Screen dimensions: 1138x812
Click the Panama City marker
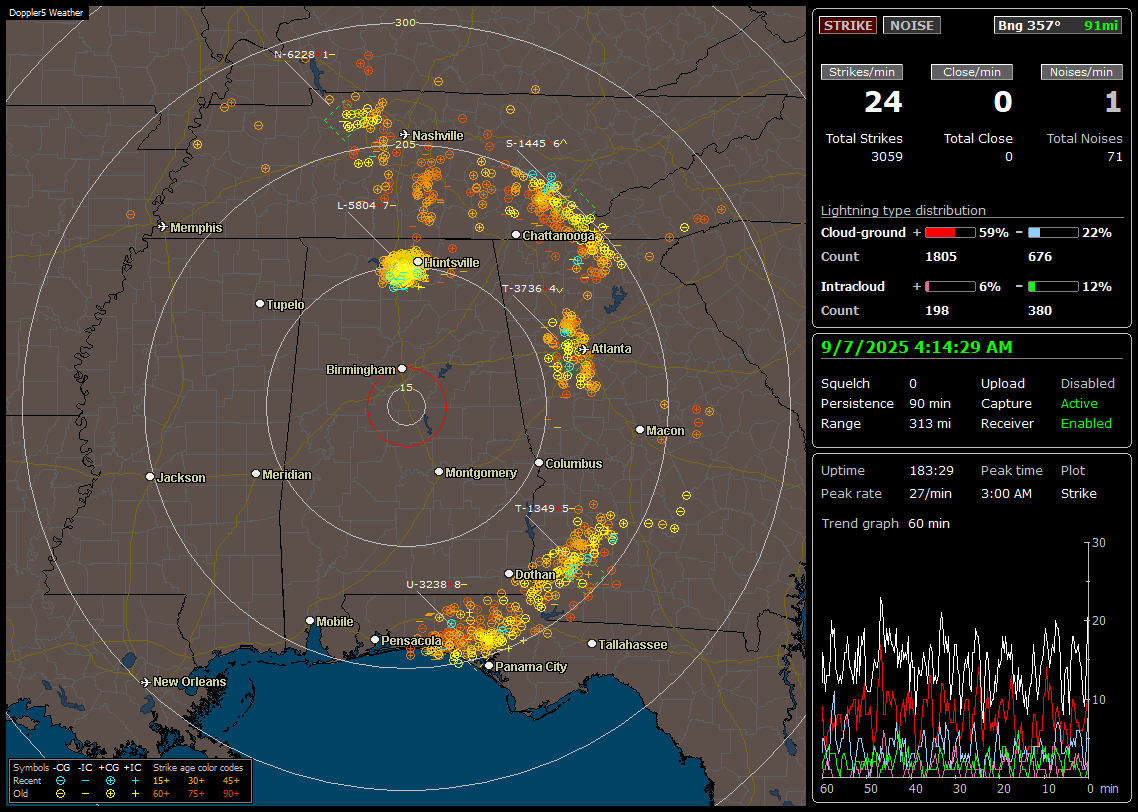489,665
